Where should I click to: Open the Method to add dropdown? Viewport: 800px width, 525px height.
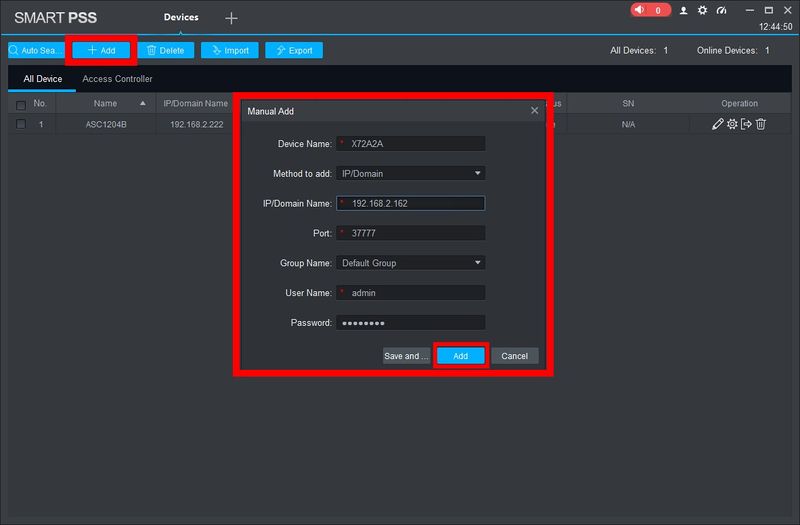coord(411,173)
